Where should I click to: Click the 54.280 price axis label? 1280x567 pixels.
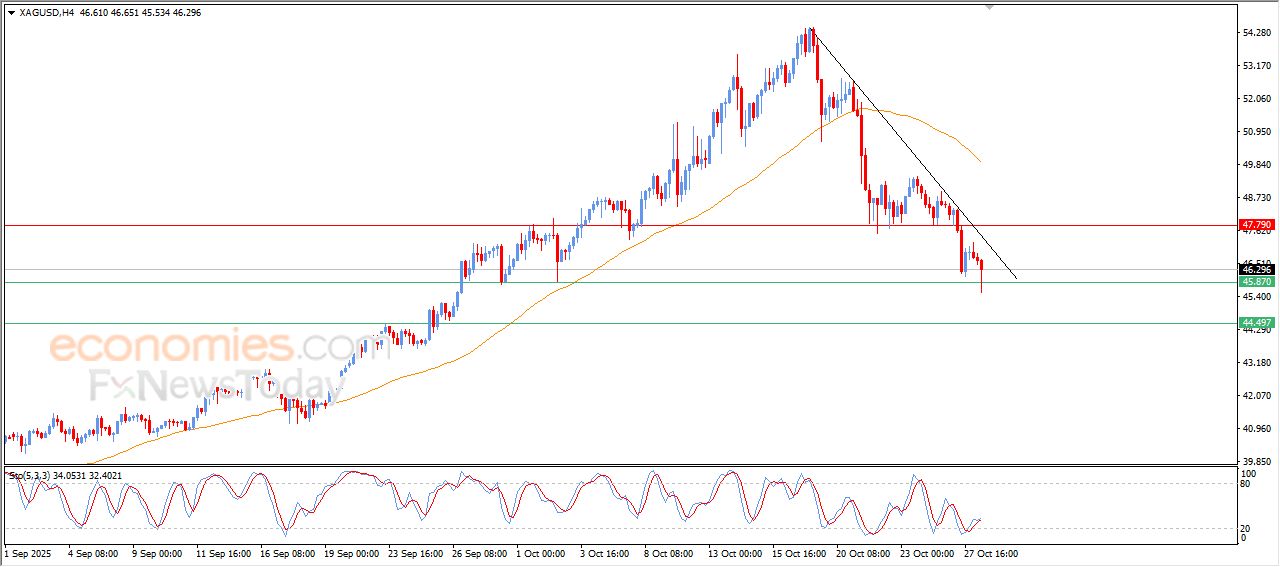pos(1256,33)
